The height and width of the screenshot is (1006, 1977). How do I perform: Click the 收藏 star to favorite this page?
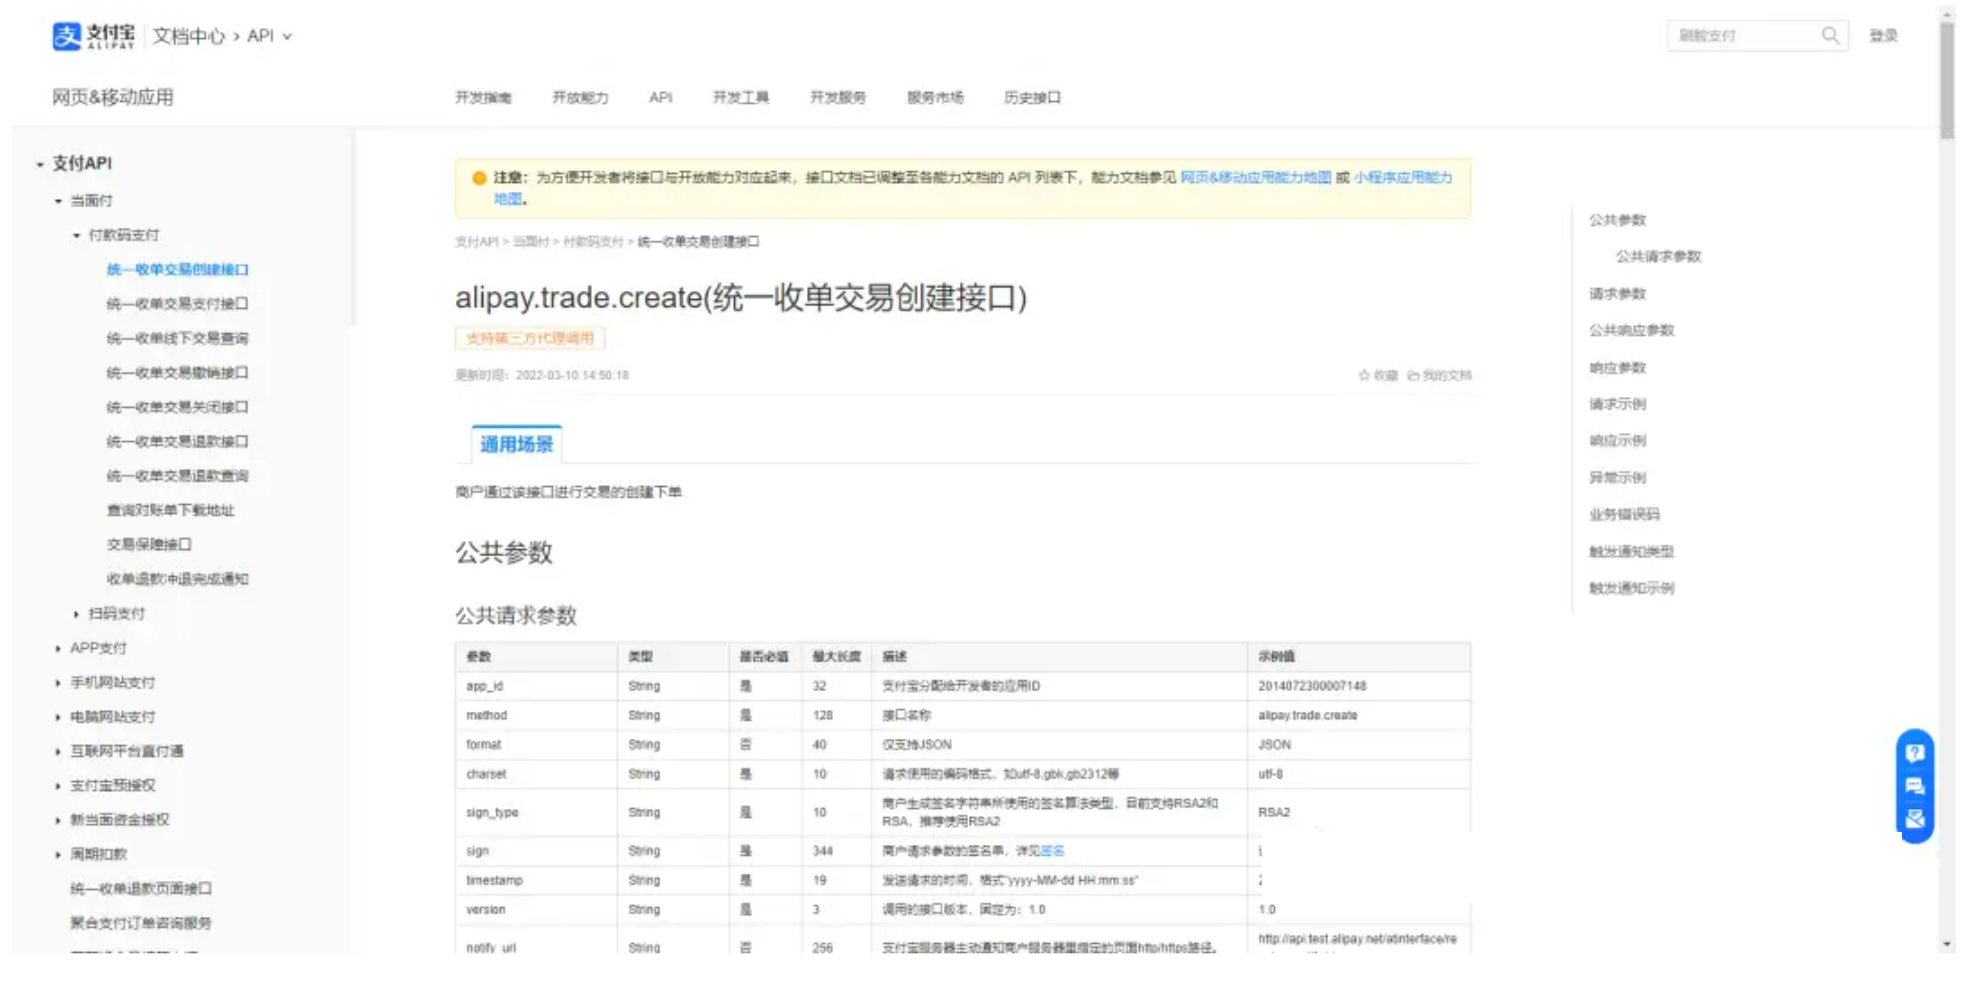coord(1378,376)
